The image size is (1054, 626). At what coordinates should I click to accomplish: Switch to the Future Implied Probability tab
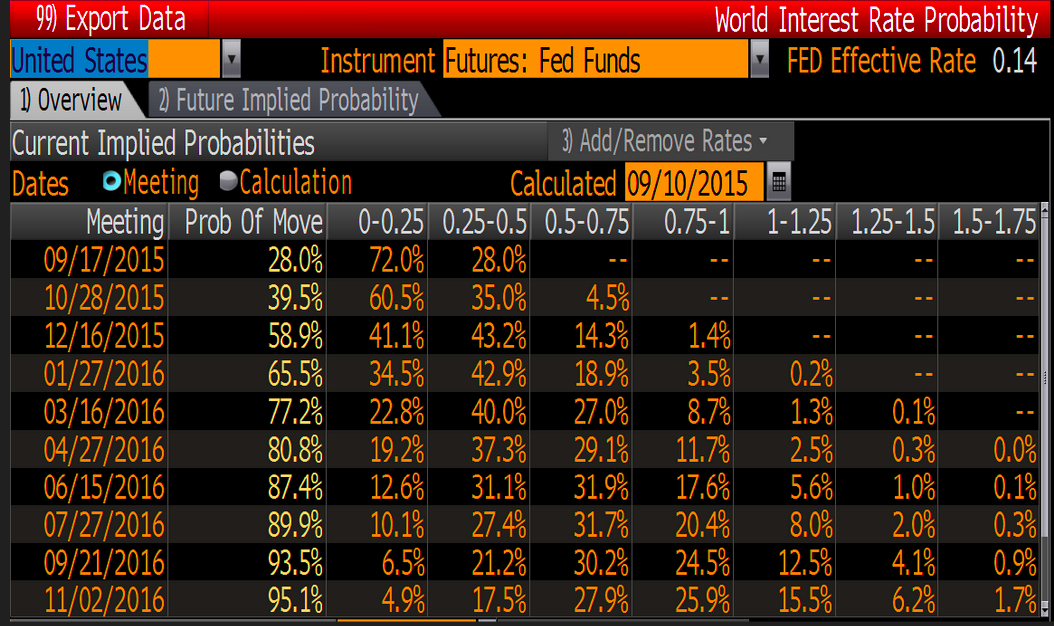289,100
